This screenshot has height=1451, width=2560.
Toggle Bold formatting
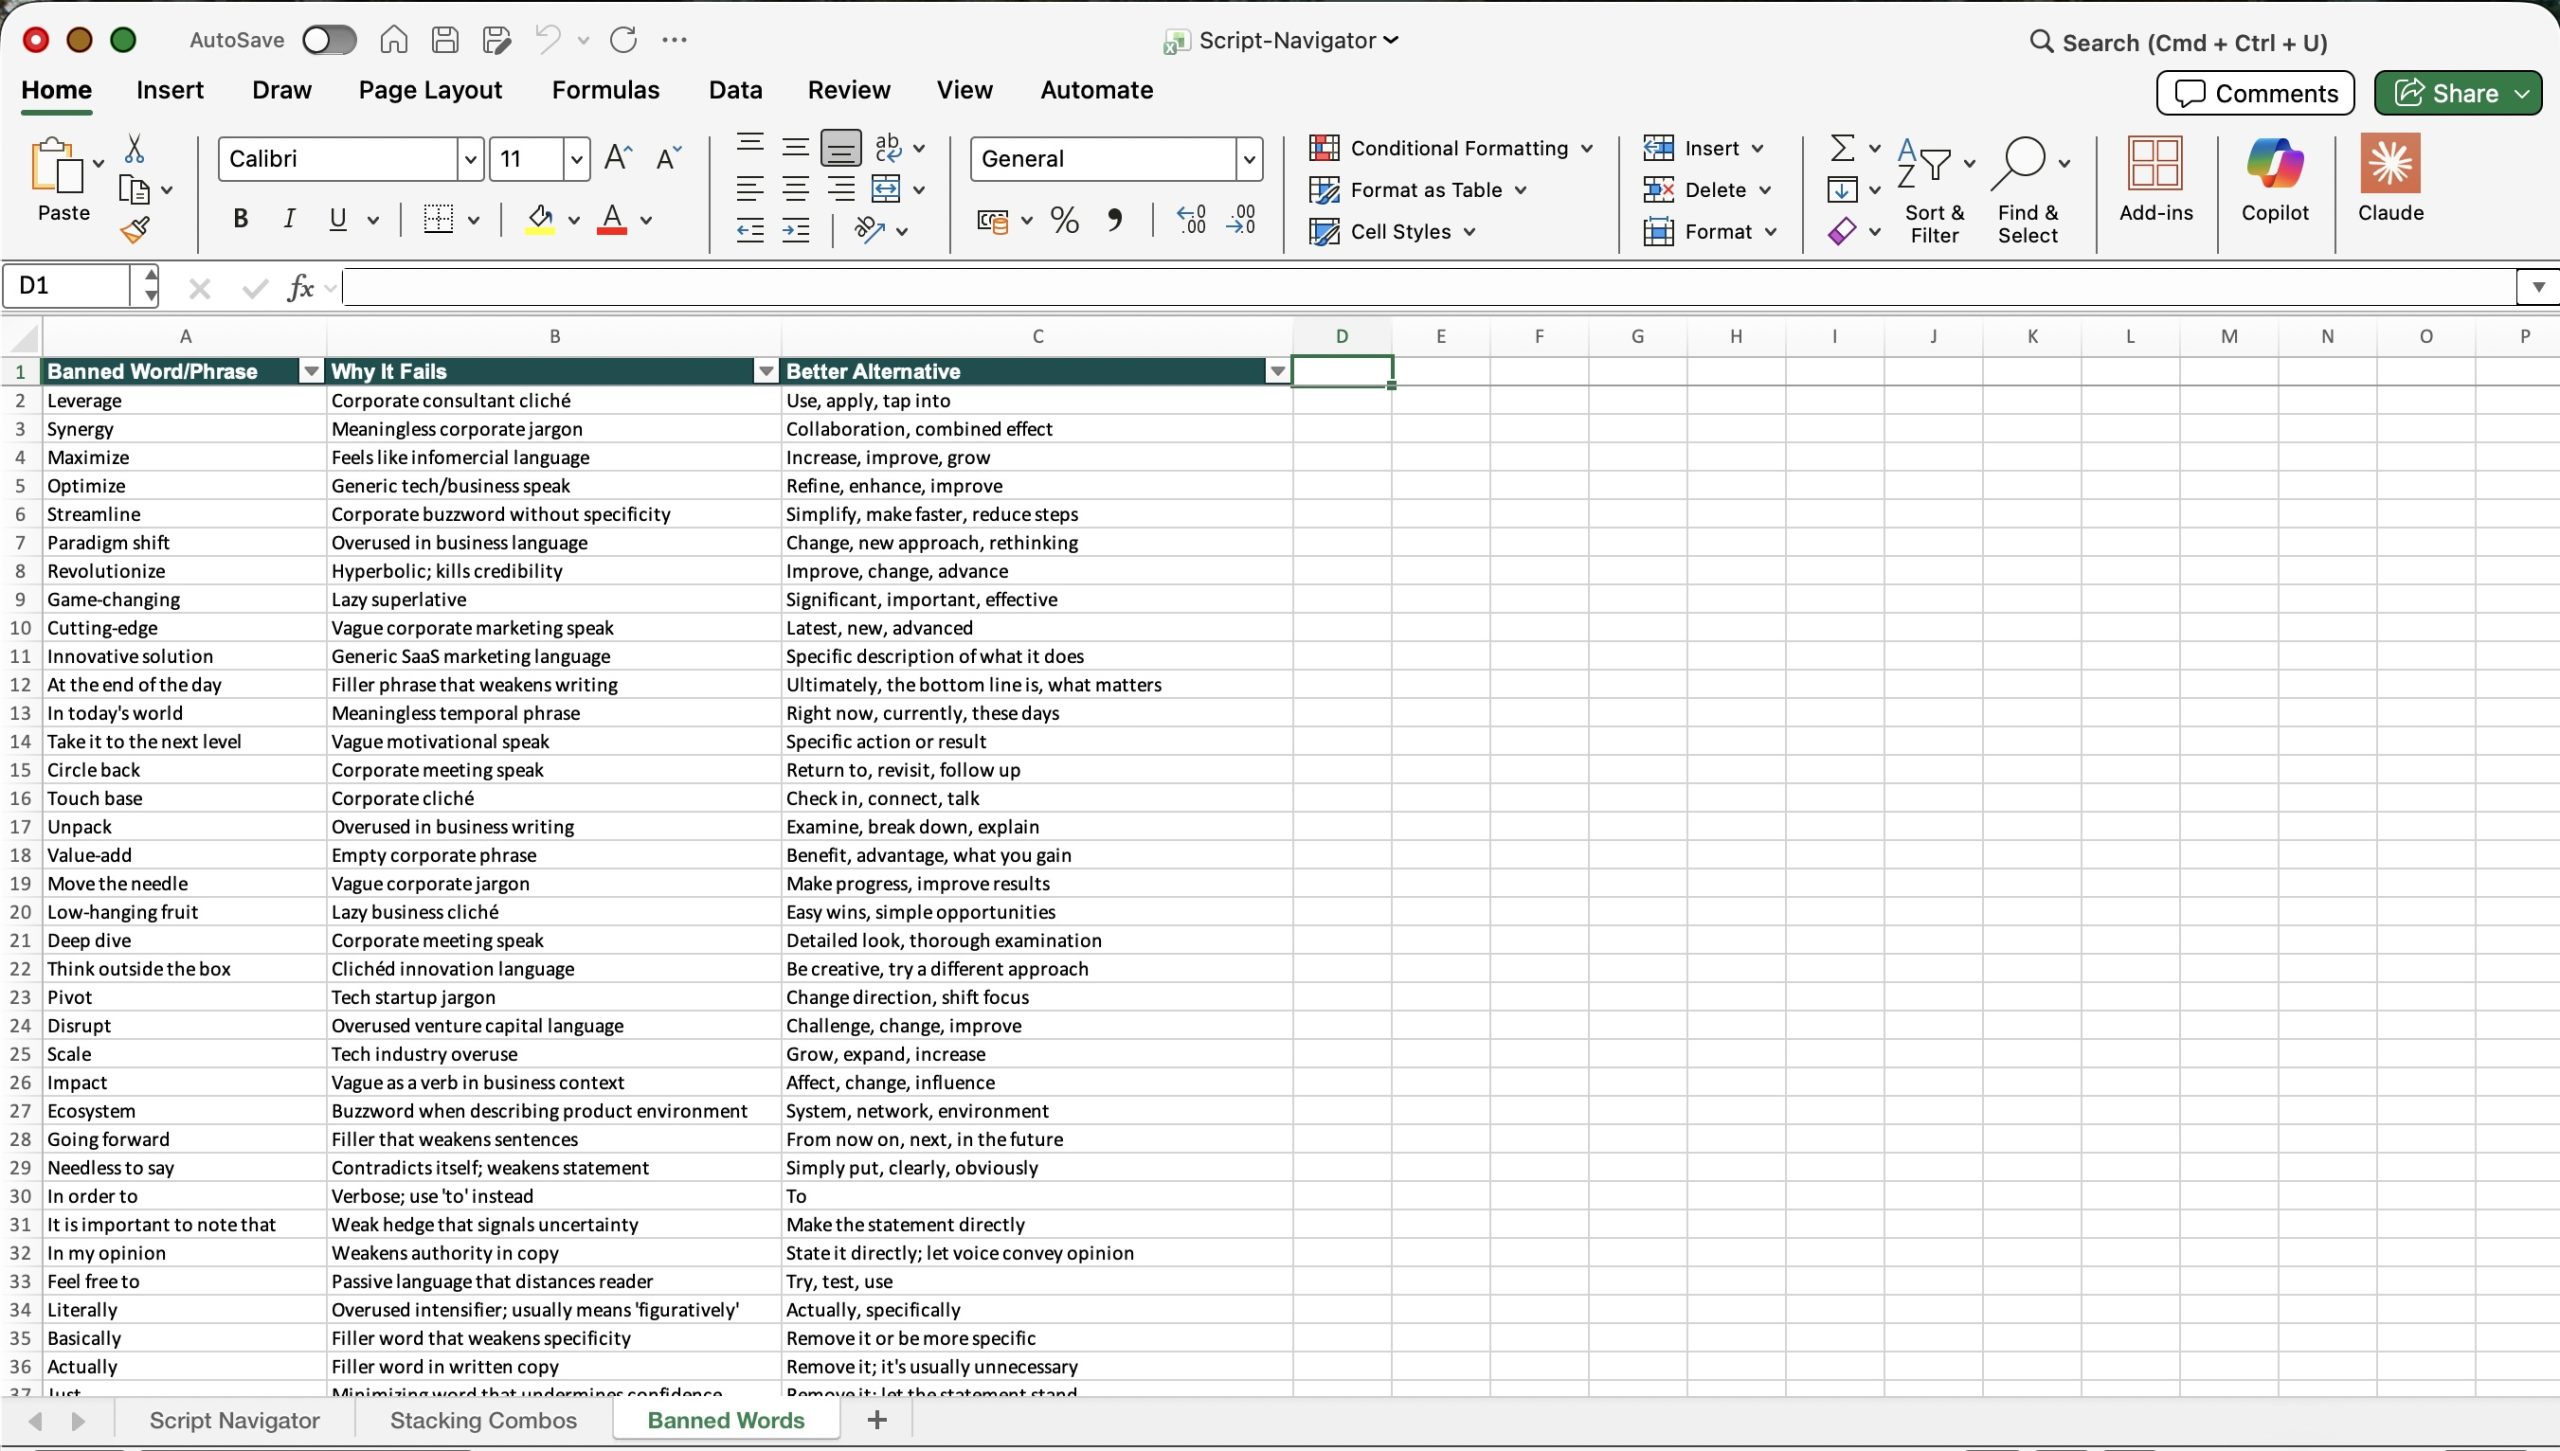pyautogui.click(x=240, y=219)
